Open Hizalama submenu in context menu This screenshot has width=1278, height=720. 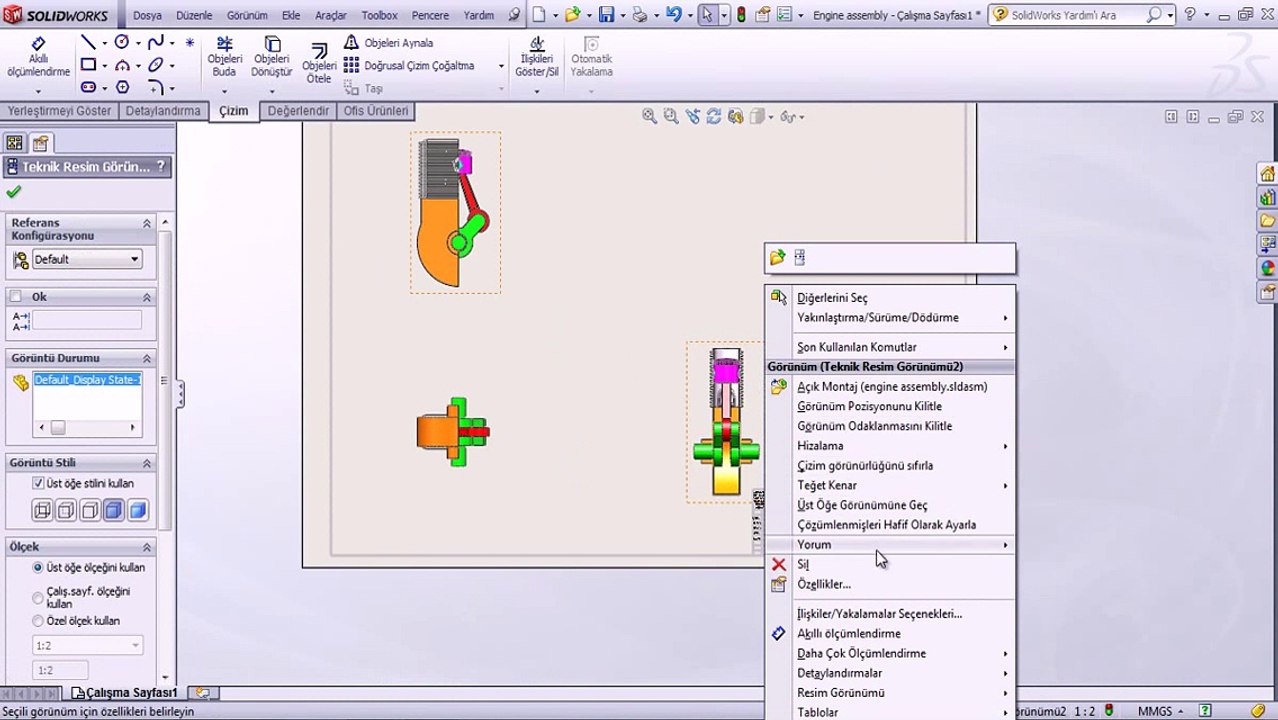point(890,446)
